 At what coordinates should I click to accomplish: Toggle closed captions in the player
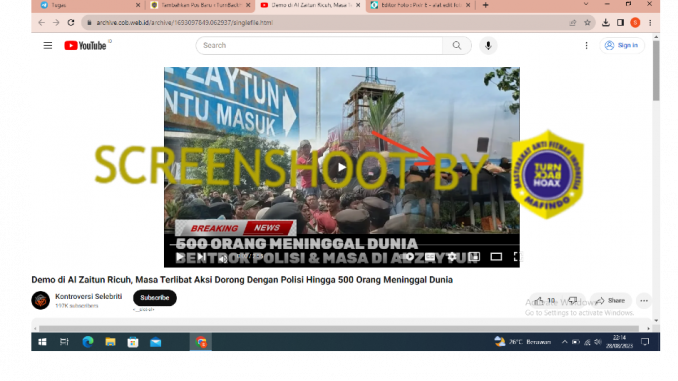(x=430, y=257)
